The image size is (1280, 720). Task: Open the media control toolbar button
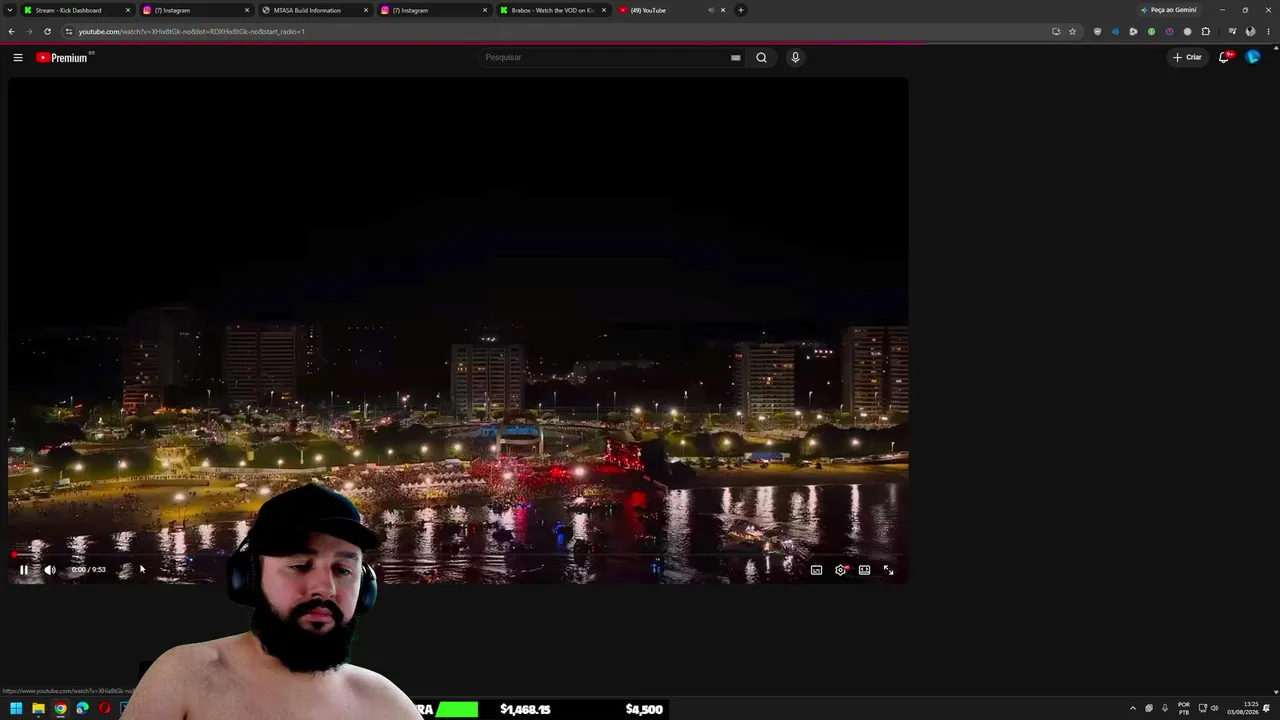click(1232, 31)
